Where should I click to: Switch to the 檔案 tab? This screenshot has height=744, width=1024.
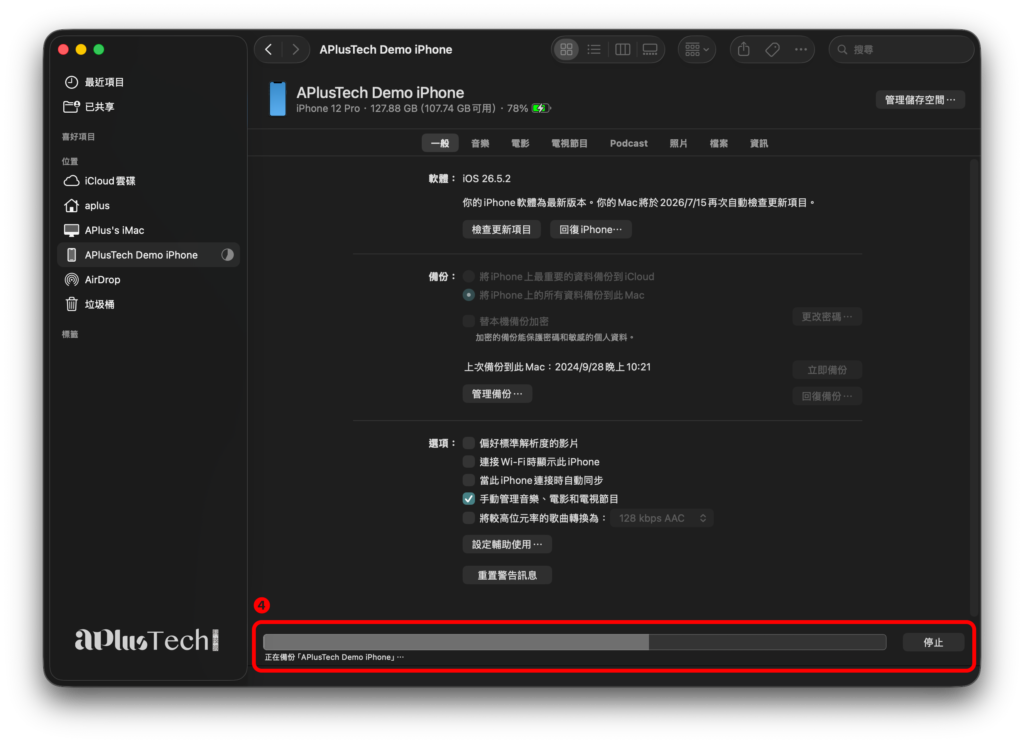[718, 143]
